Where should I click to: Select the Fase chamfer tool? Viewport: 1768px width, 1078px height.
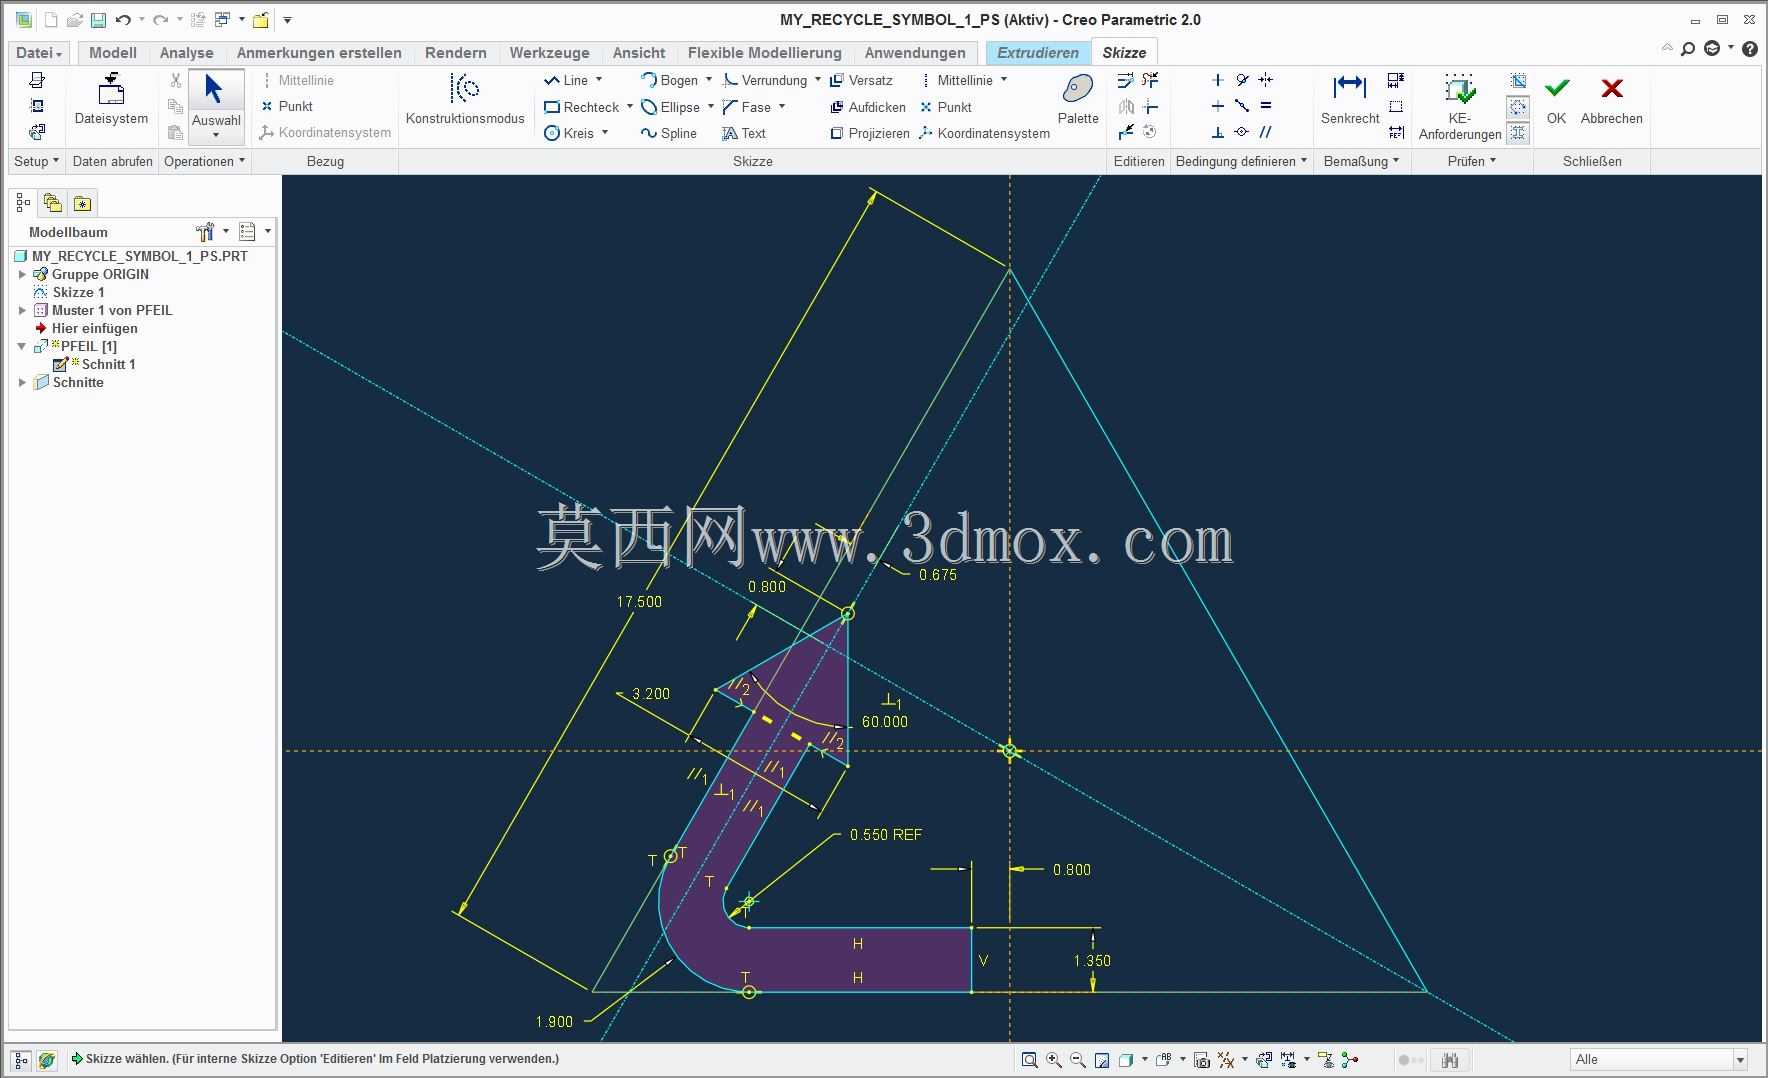tap(747, 107)
